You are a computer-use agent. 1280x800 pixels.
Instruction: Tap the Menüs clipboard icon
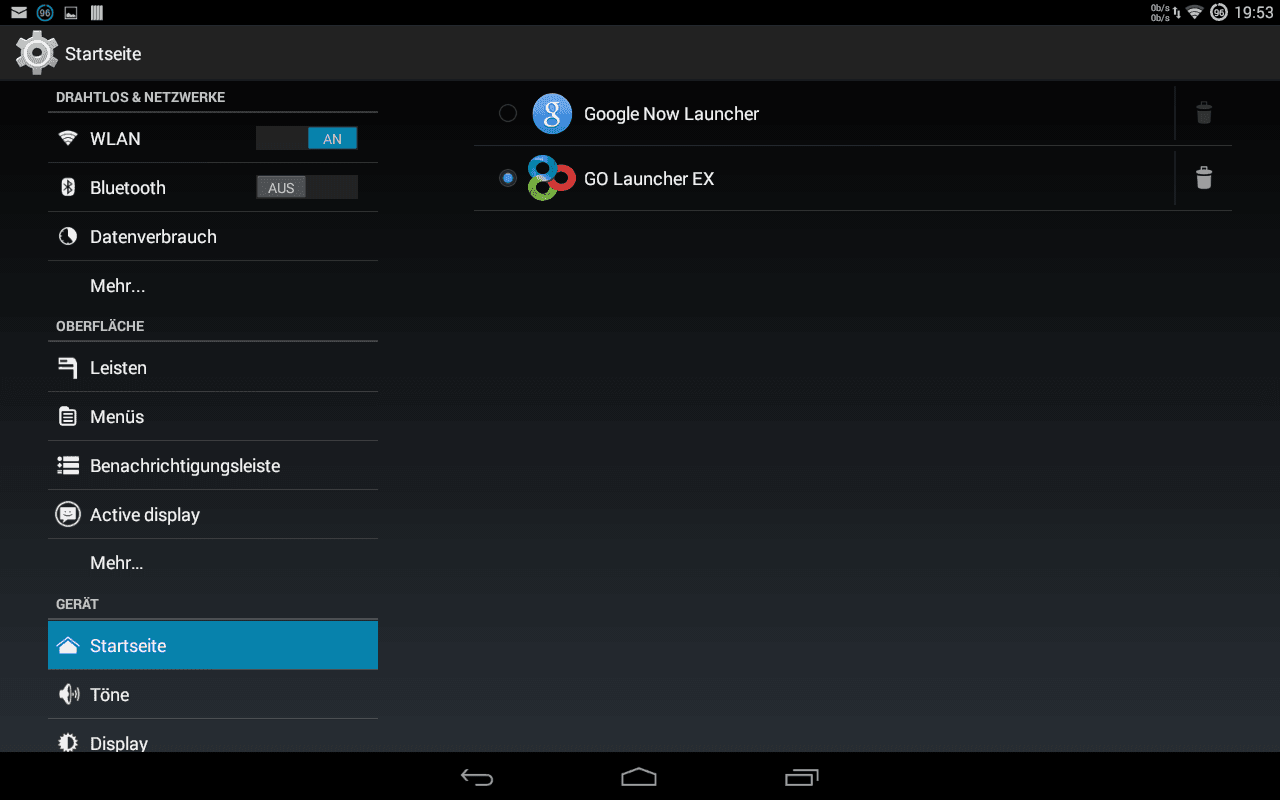tap(68, 416)
